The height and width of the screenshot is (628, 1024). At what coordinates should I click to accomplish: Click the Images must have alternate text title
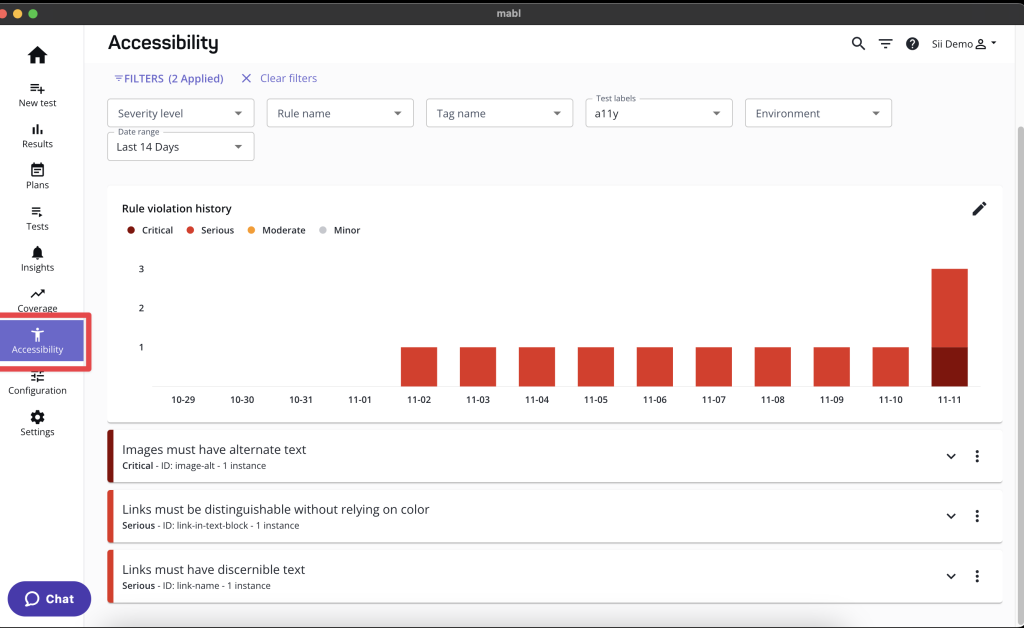coord(214,450)
